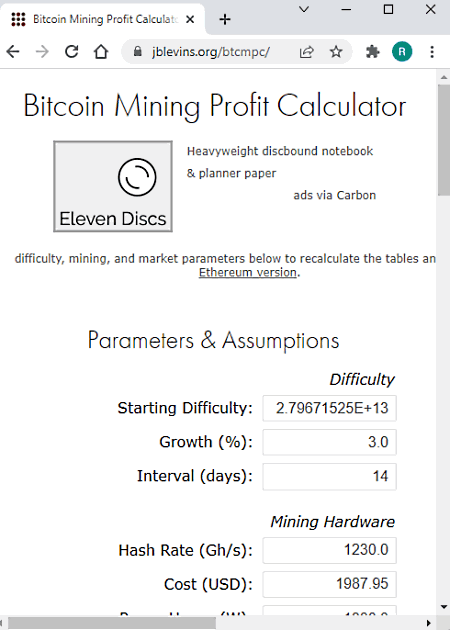The width and height of the screenshot is (450, 630).
Task: Edit the Hash Rate (Gh/s) field
Action: pos(329,550)
